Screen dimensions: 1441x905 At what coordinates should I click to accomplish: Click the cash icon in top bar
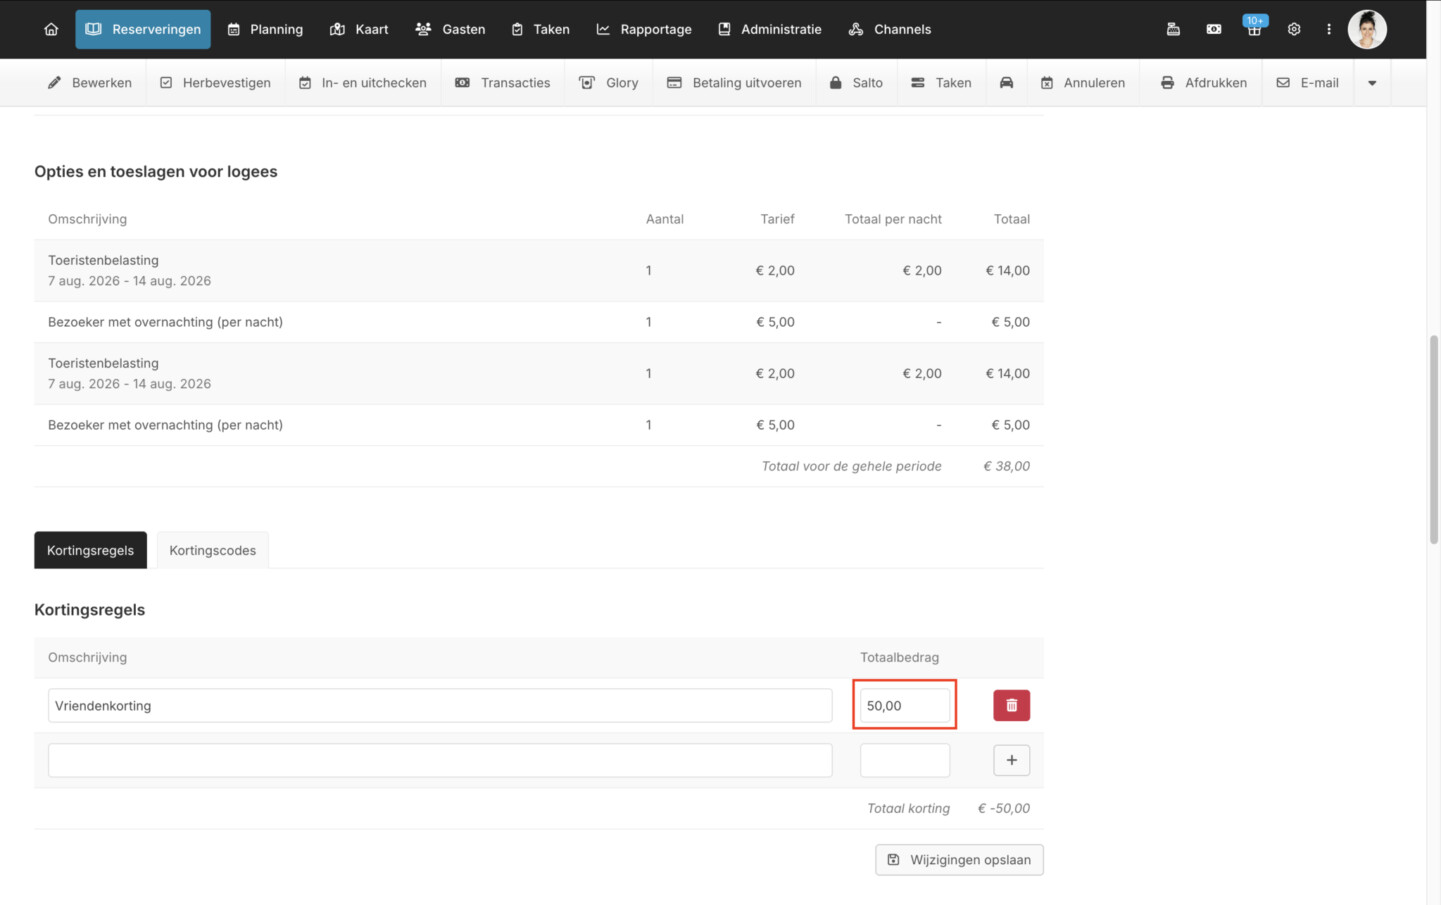coord(1213,29)
